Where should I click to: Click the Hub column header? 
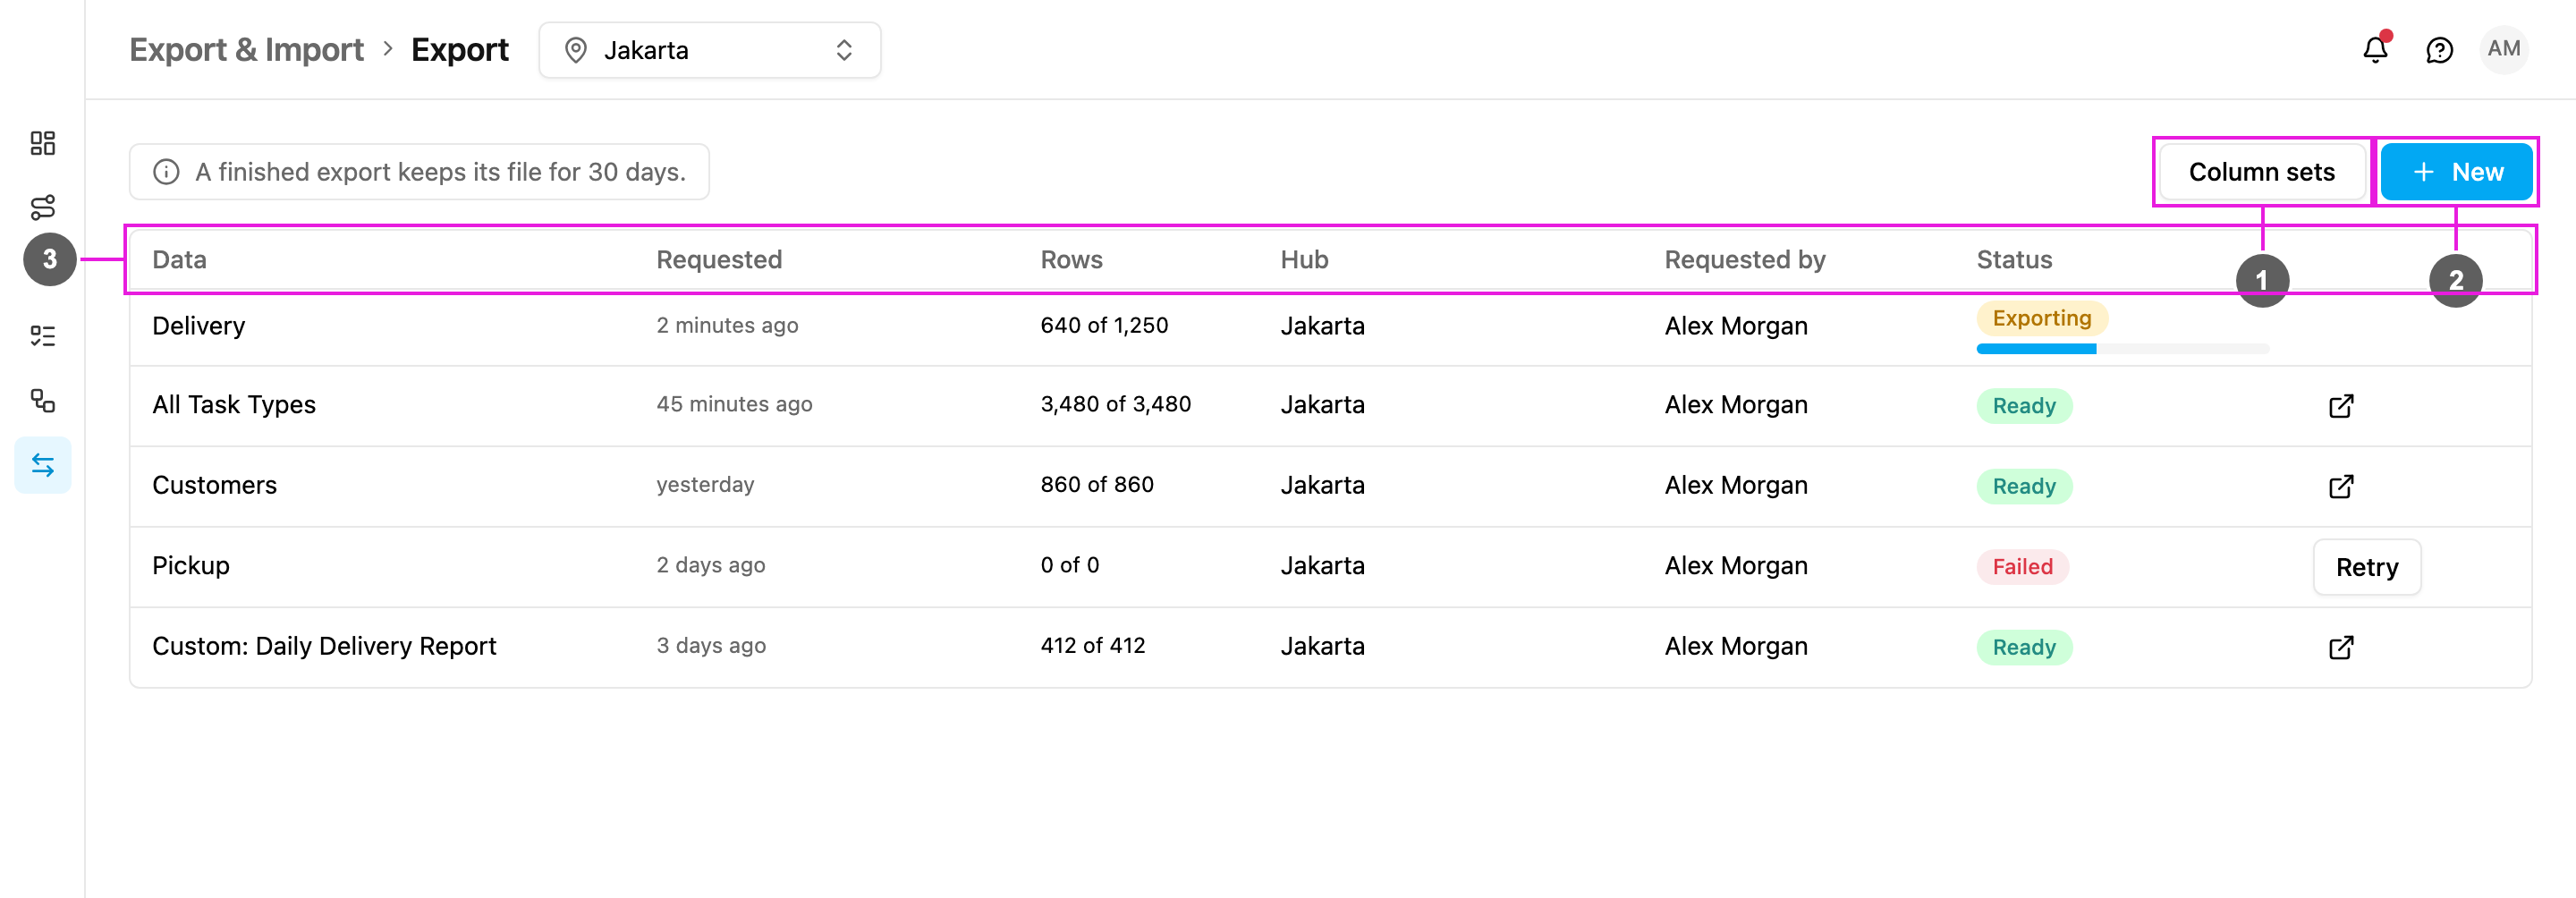click(x=1304, y=260)
